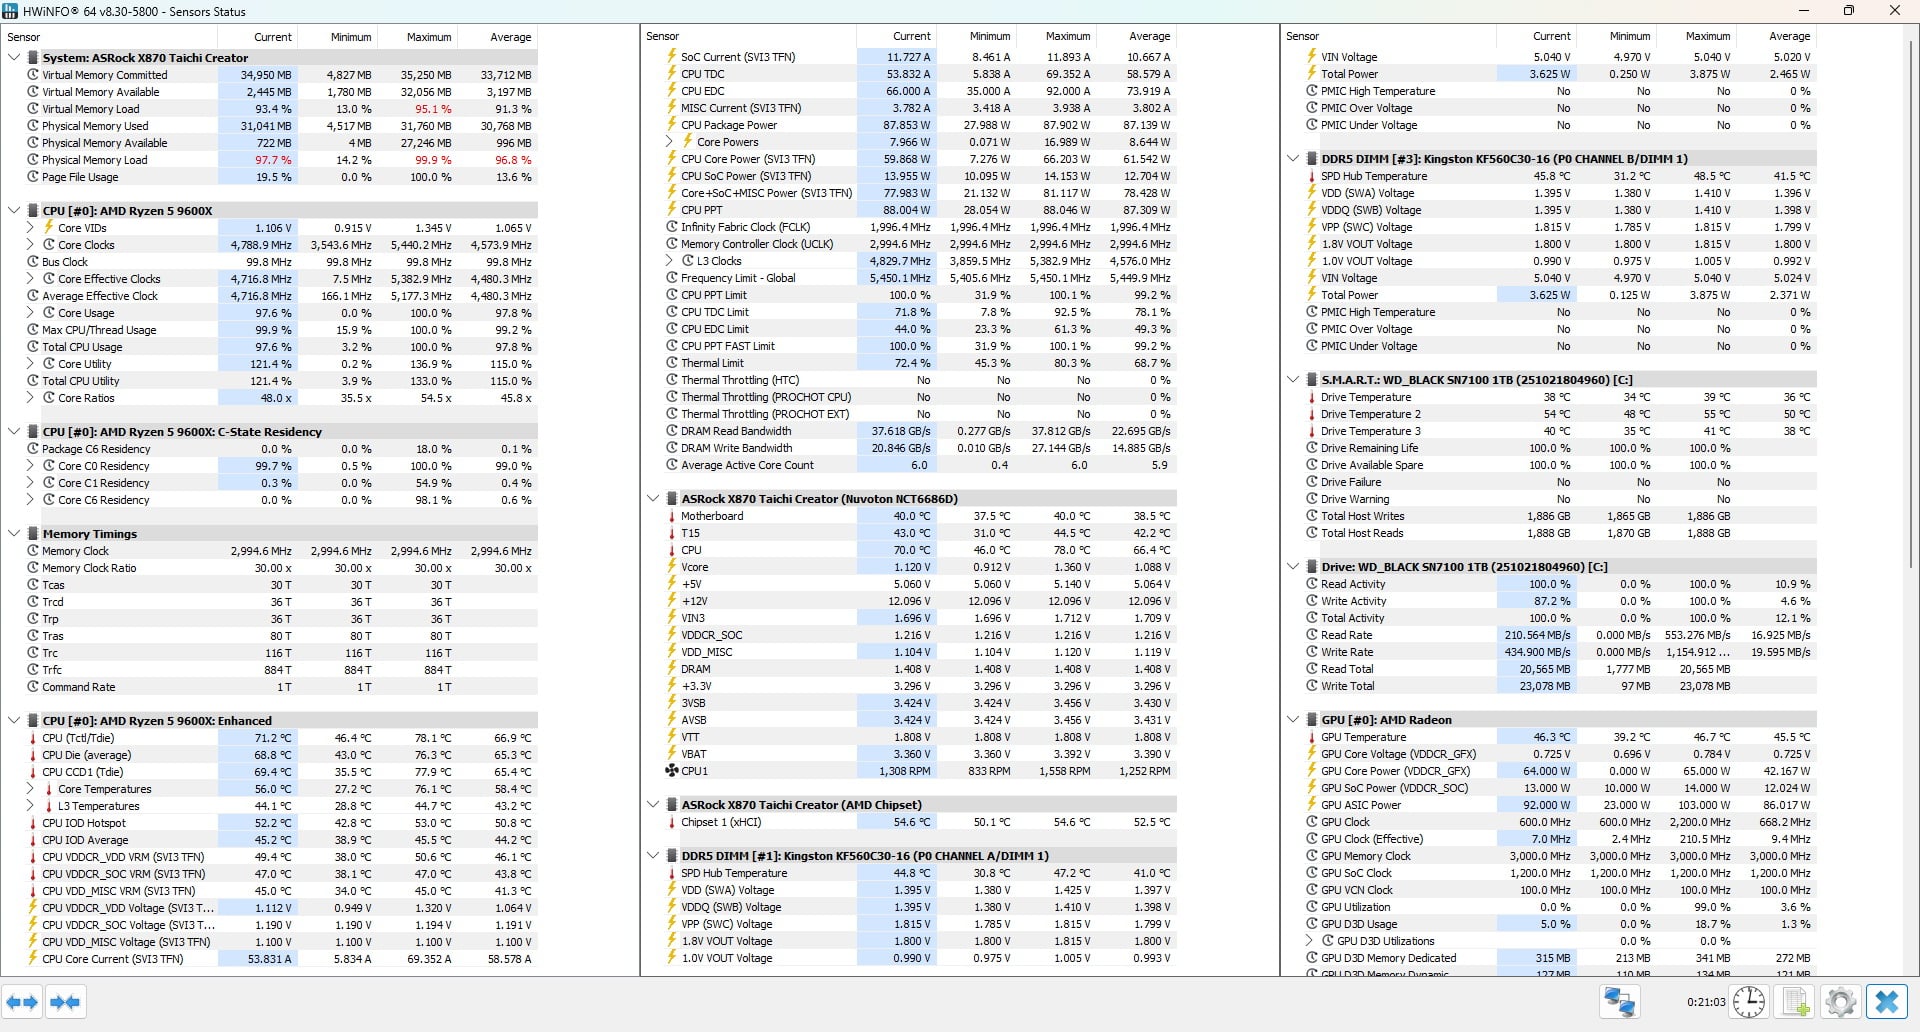Close sensors with the blue X icon
The height and width of the screenshot is (1032, 1920).
point(1887,1002)
